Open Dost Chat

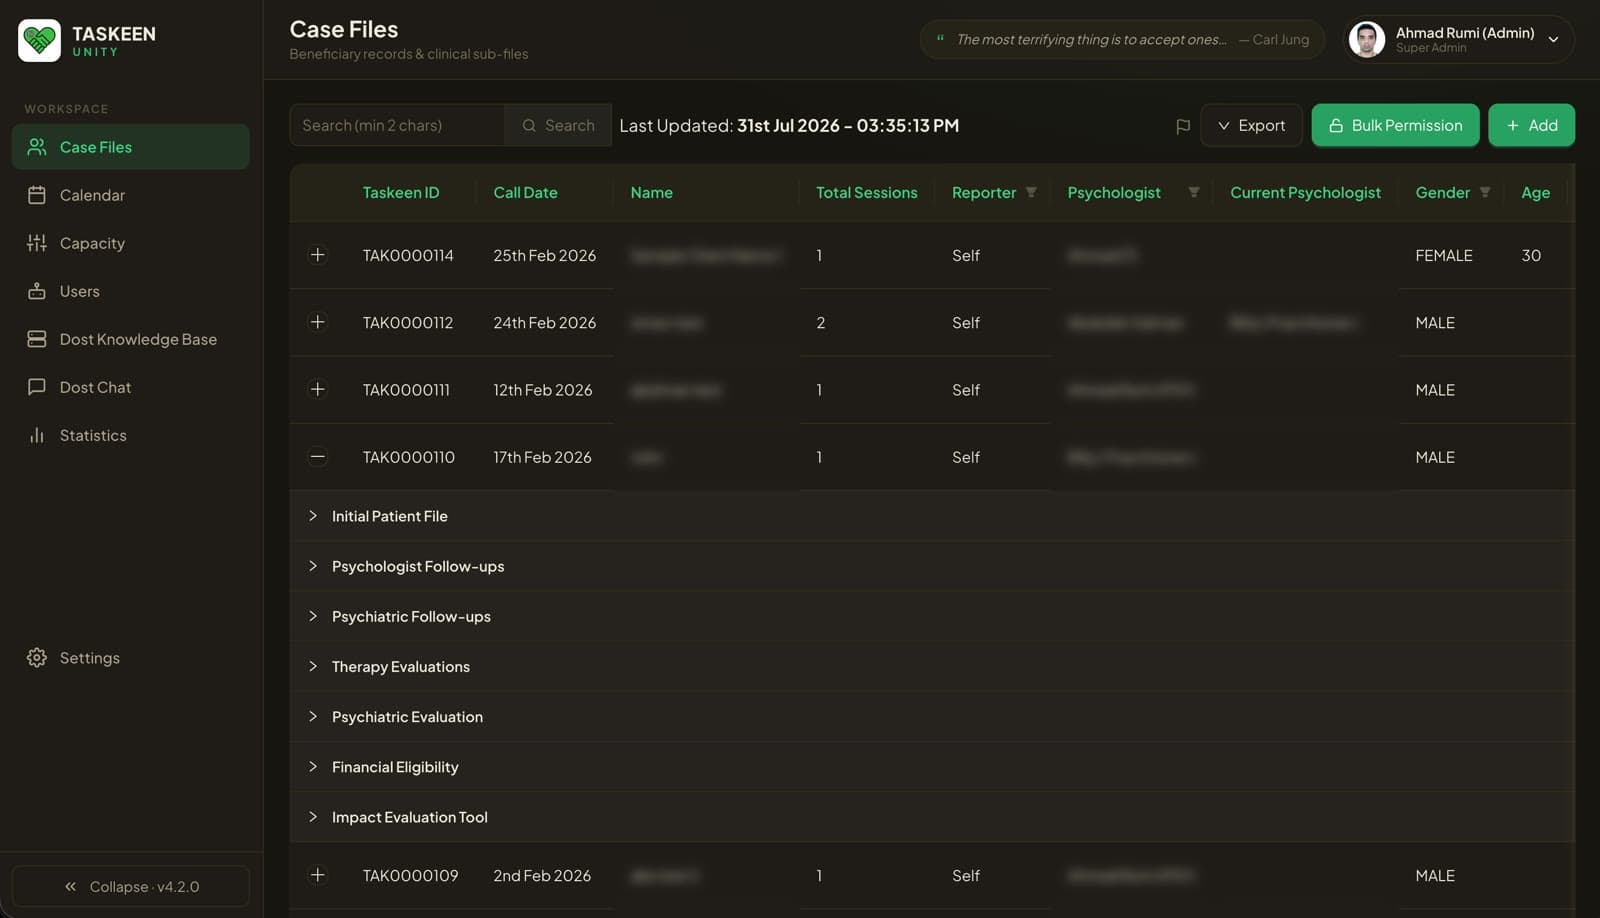point(131,387)
